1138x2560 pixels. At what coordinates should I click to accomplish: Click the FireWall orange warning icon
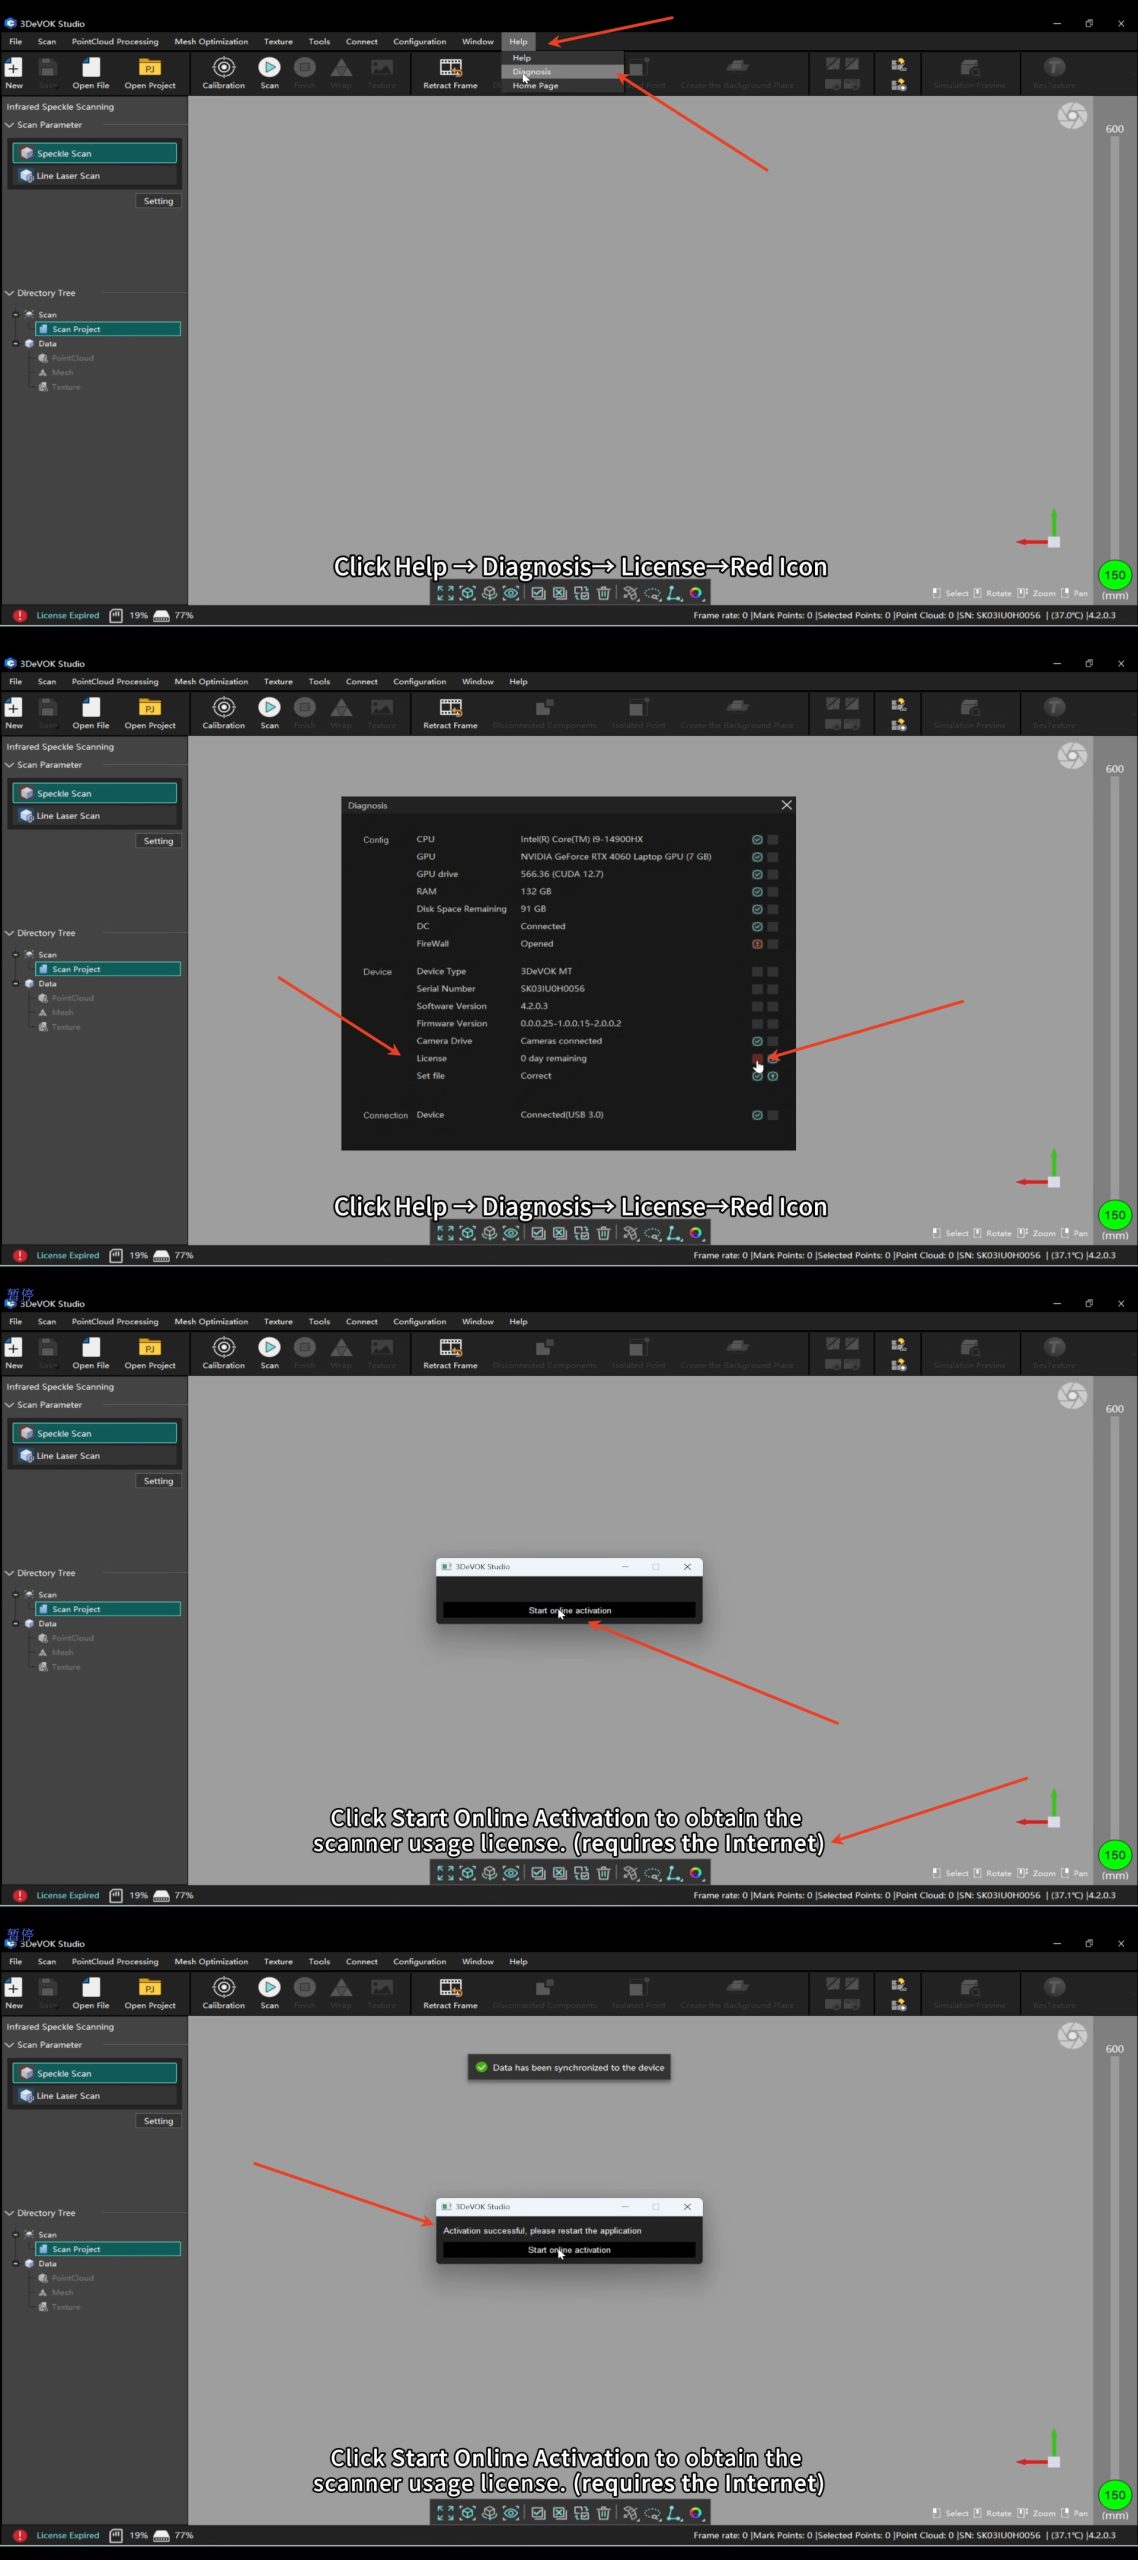tap(757, 944)
